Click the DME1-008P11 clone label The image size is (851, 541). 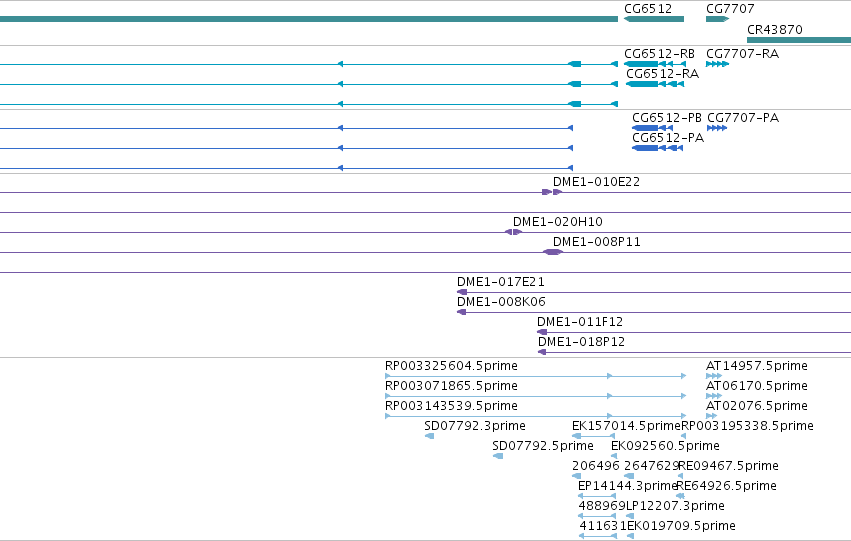pos(596,242)
